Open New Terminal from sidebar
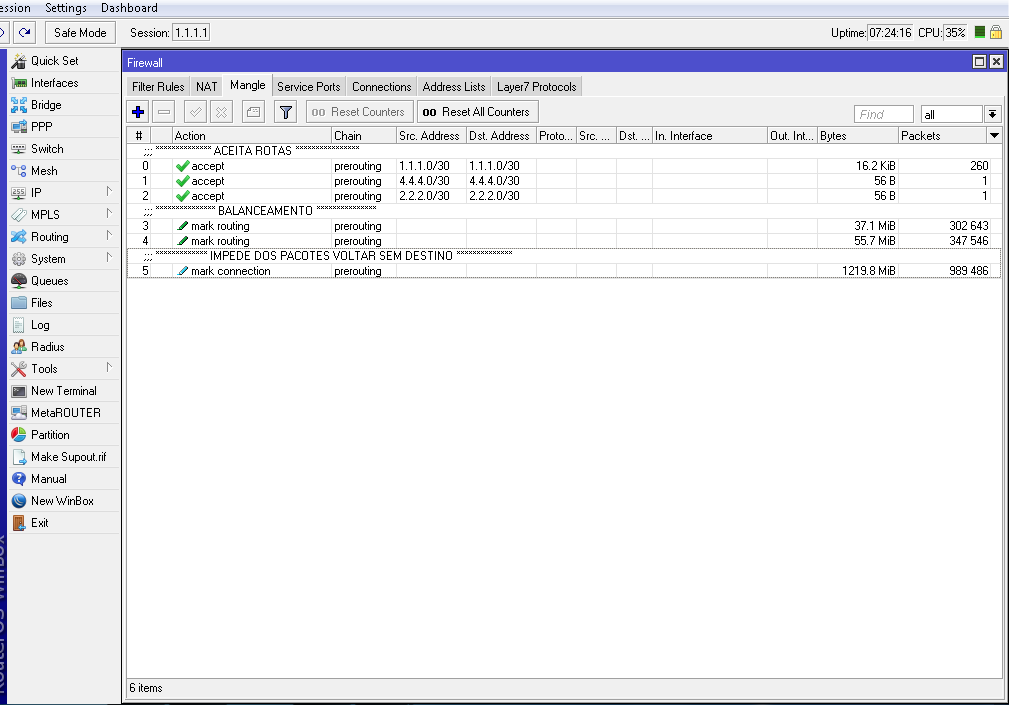 click(x=64, y=390)
